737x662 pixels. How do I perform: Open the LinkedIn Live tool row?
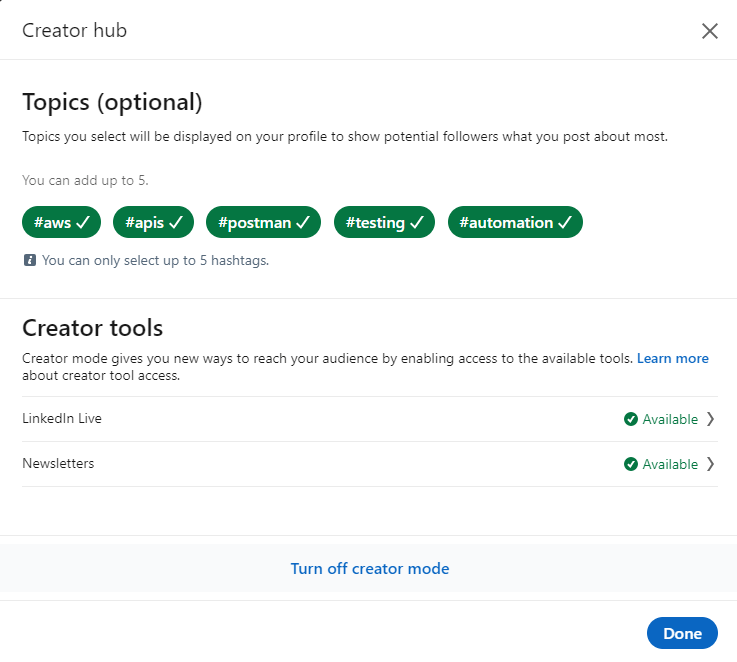[62, 419]
